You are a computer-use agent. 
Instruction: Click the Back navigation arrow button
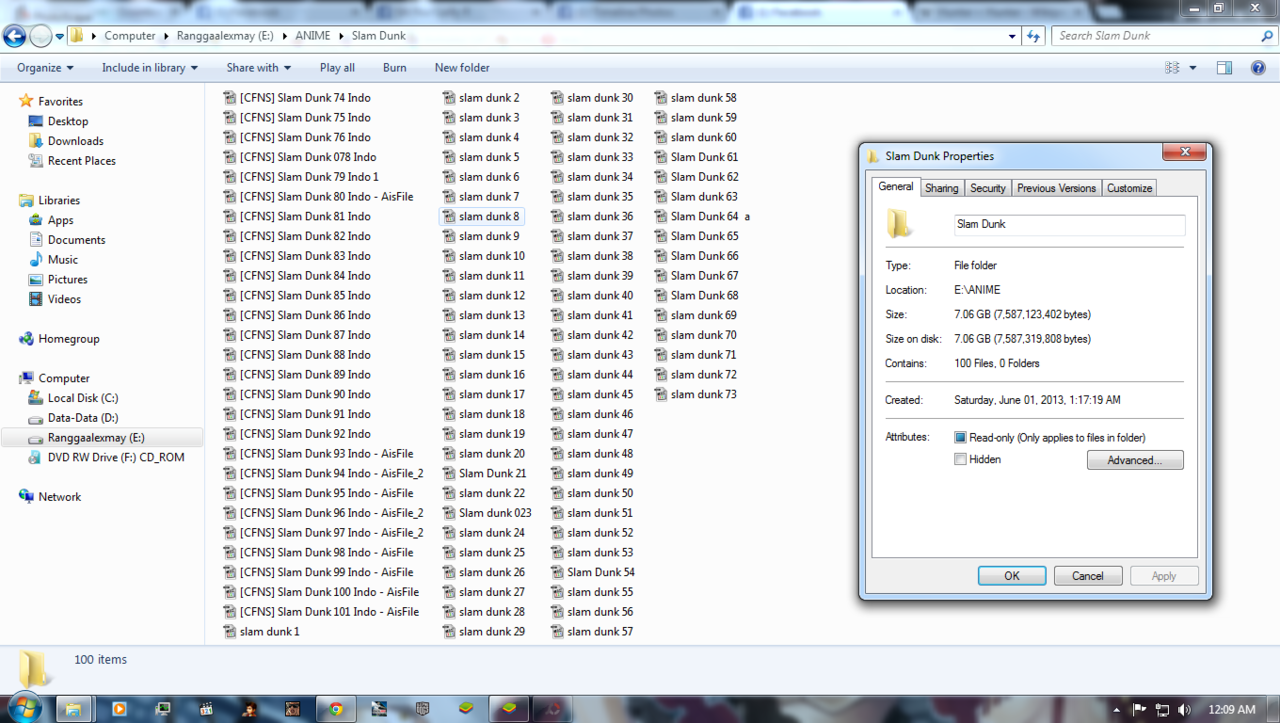(14, 36)
